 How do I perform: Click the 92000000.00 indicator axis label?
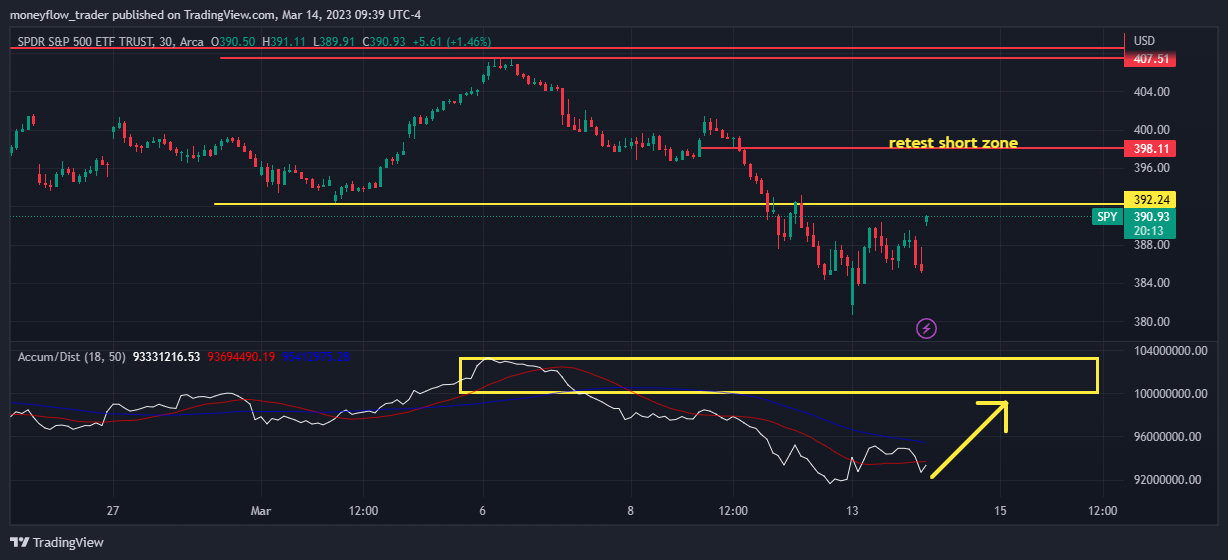pos(1169,480)
